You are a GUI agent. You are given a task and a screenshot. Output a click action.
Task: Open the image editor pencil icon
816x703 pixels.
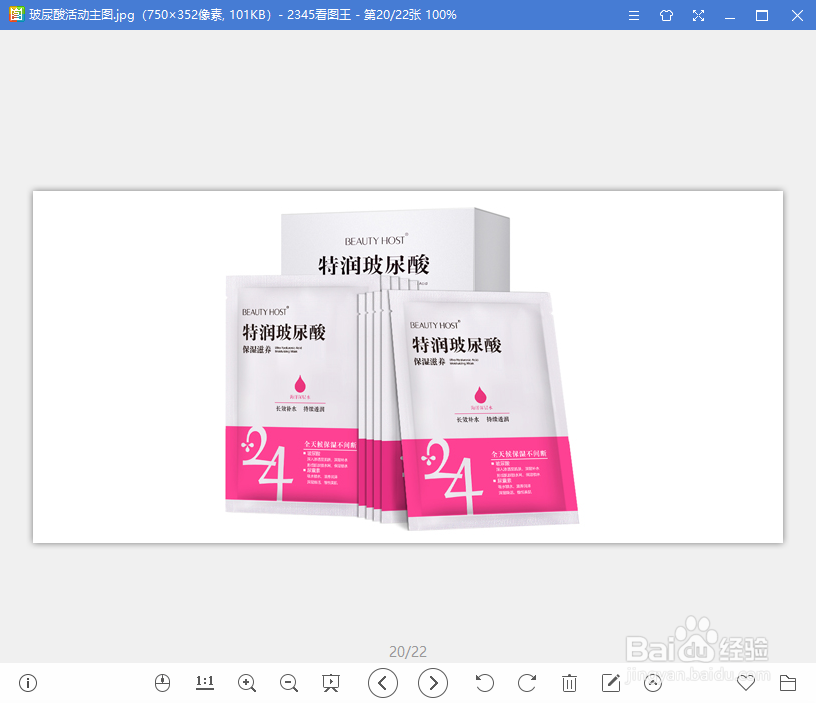[611, 683]
